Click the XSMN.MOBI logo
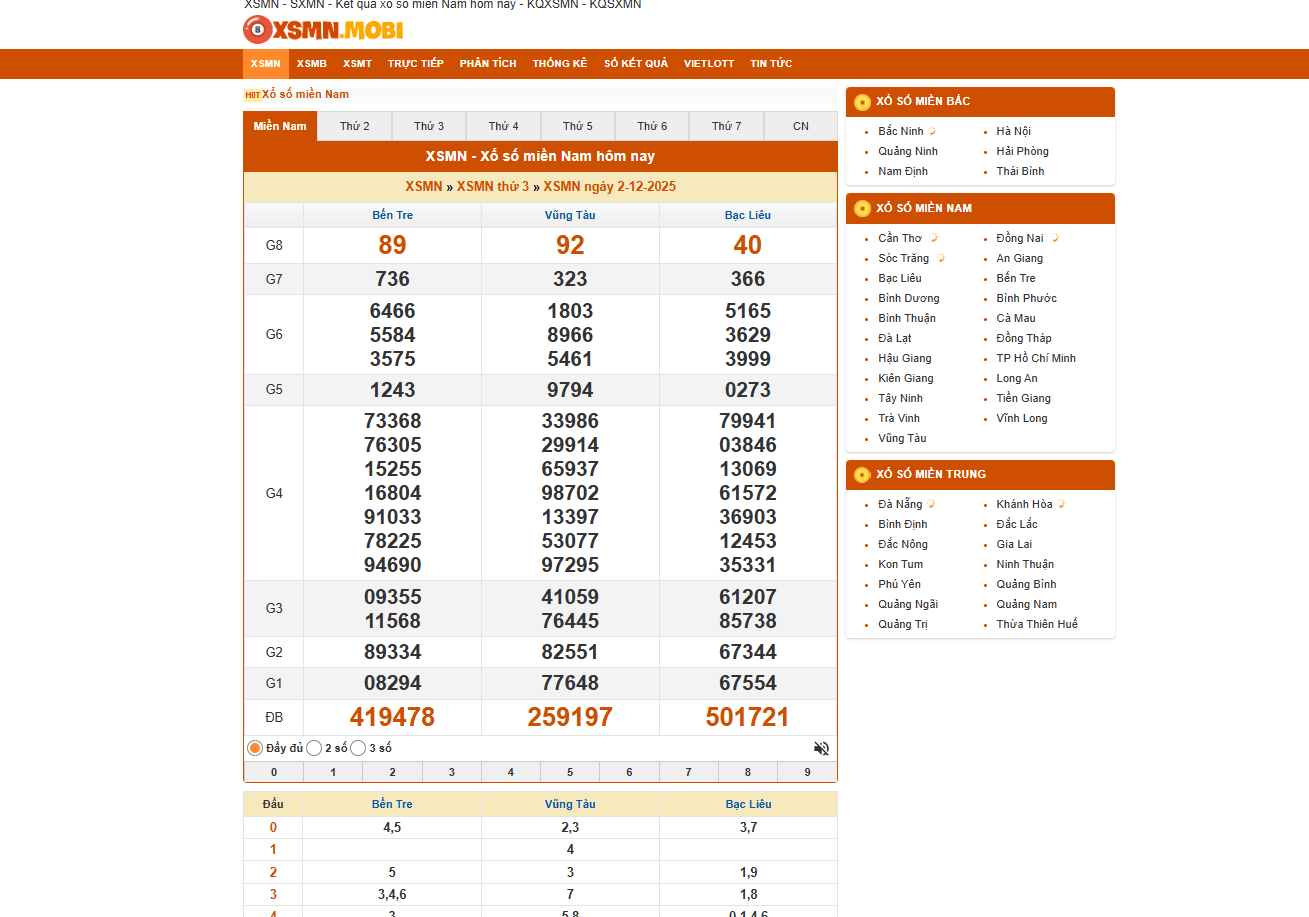1309x917 pixels. click(x=323, y=30)
